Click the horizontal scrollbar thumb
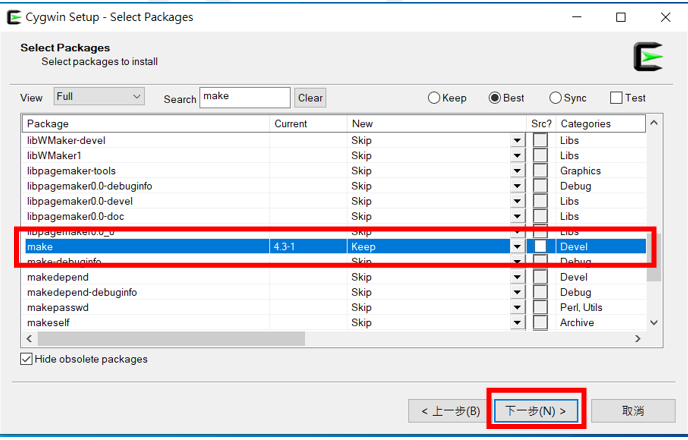The width and height of the screenshot is (688, 440). pyautogui.click(x=171, y=339)
